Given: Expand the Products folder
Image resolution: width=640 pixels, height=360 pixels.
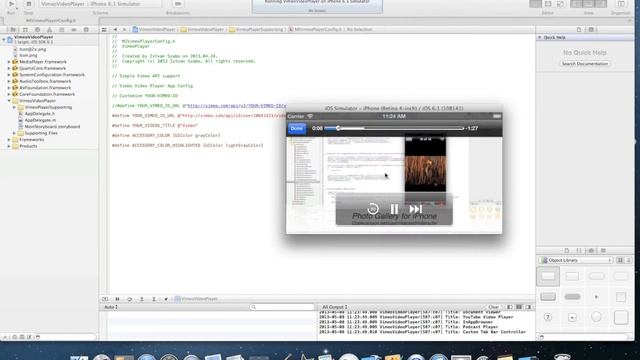Looking at the screenshot, I should coord(9,146).
